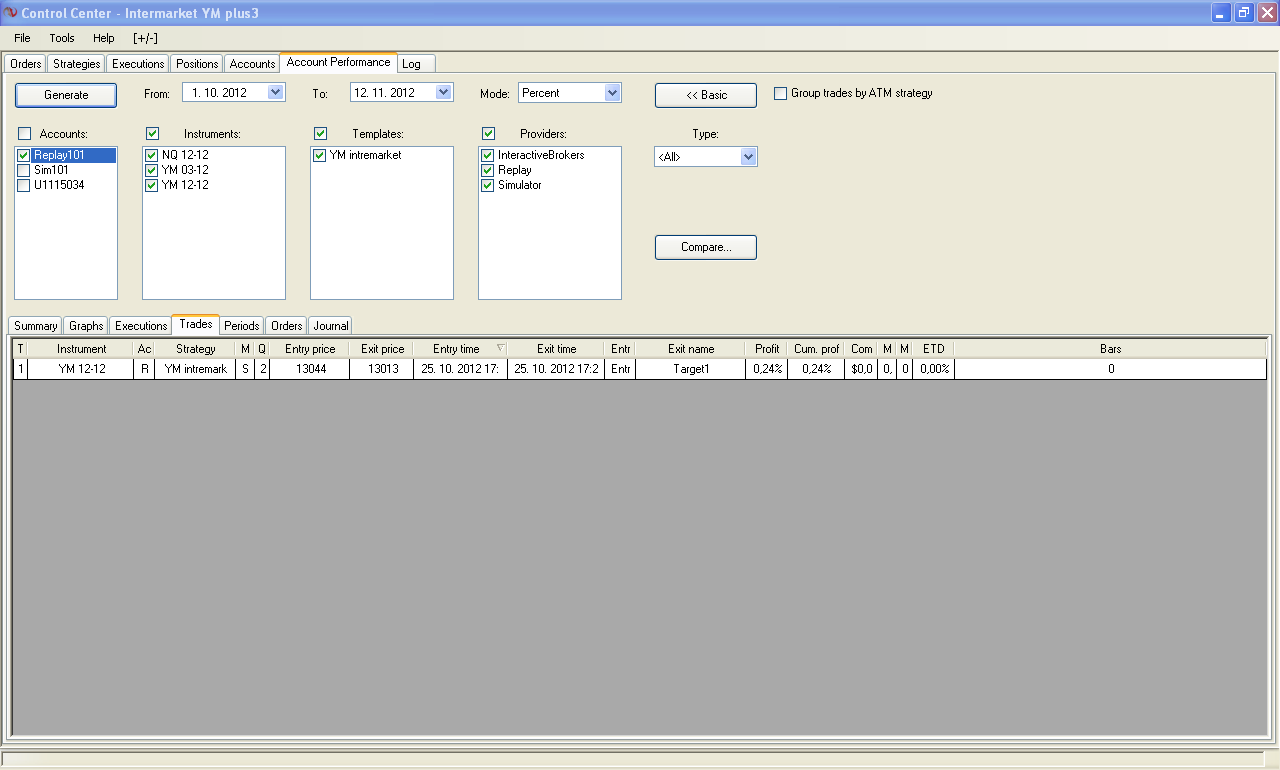Uncheck the all-Instruments header checkbox
Viewport: 1280px width, 770px height.
click(x=153, y=133)
